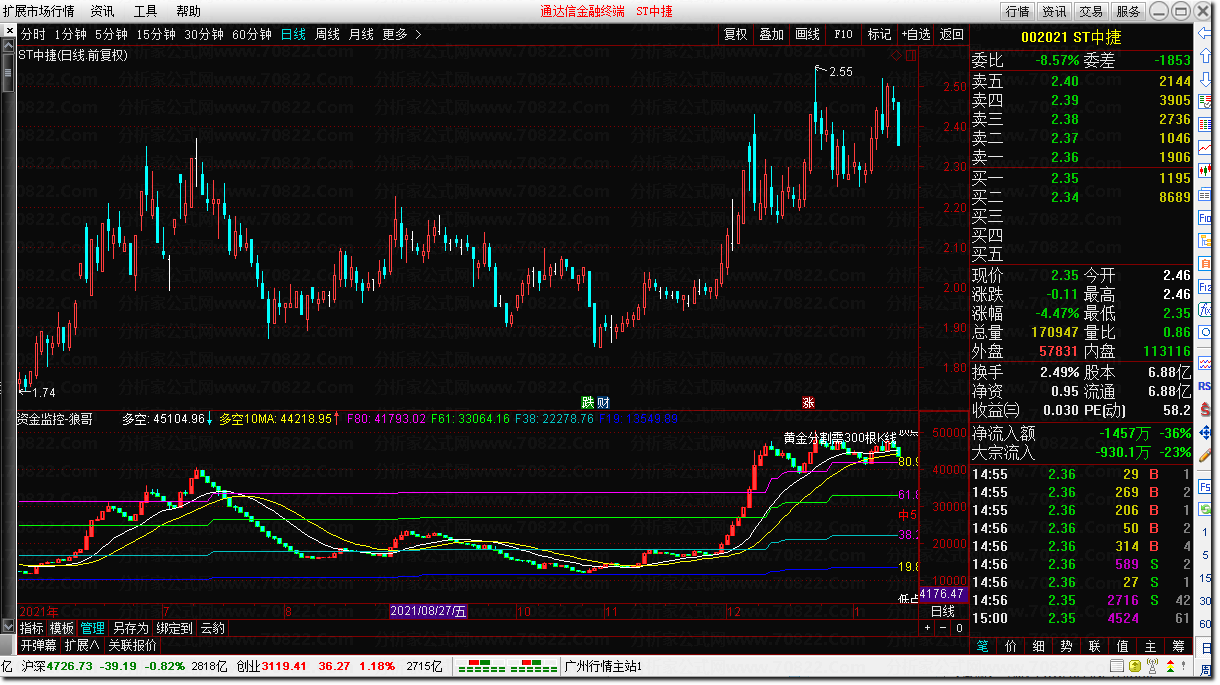Click the 返回 button
1220x685 pixels.
(x=951, y=34)
